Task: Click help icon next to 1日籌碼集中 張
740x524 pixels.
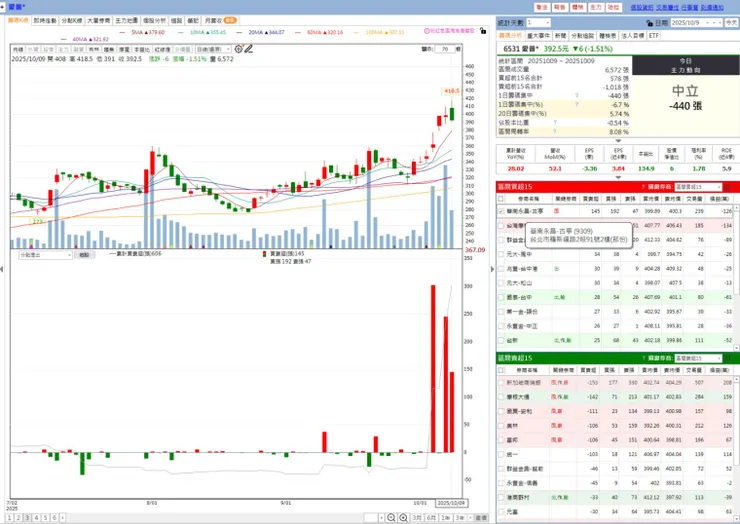Action: click(577, 96)
